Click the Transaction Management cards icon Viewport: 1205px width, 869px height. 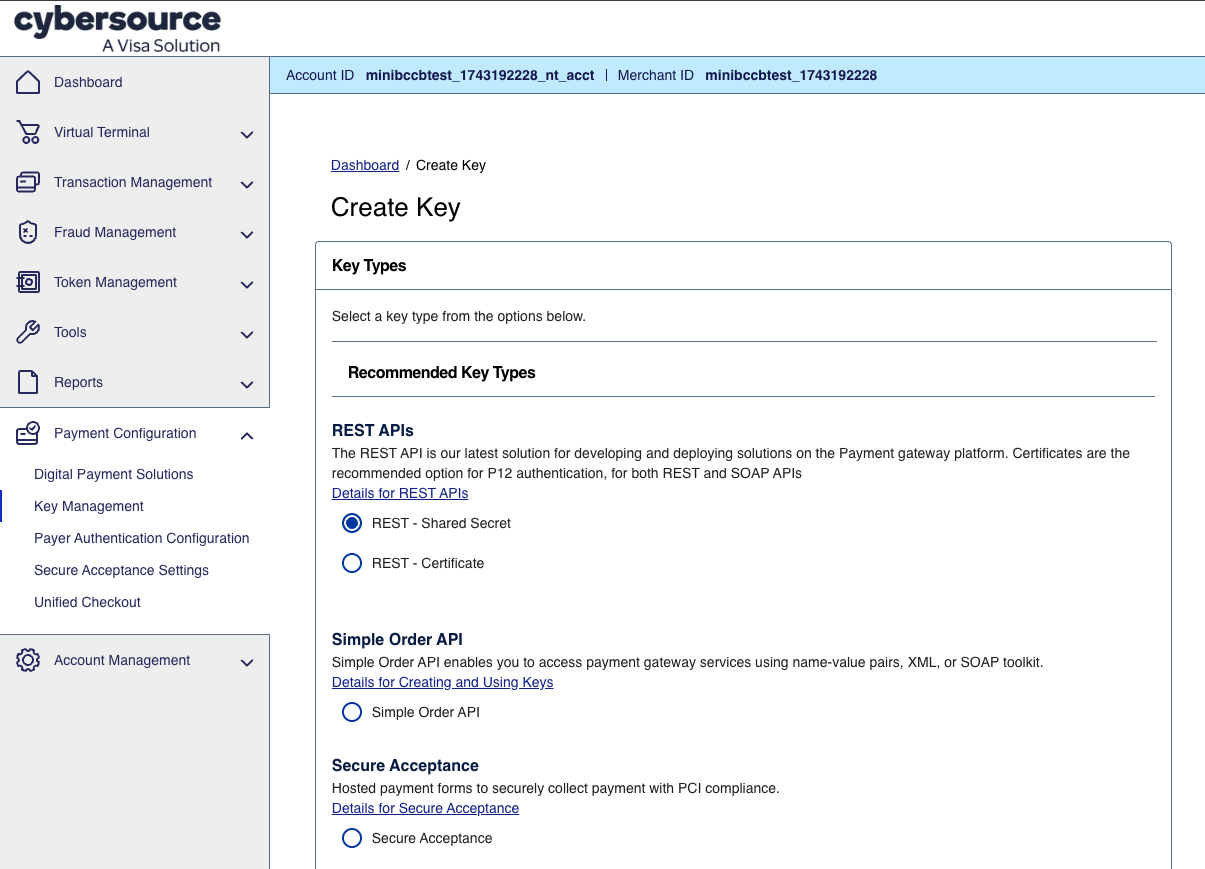(28, 182)
